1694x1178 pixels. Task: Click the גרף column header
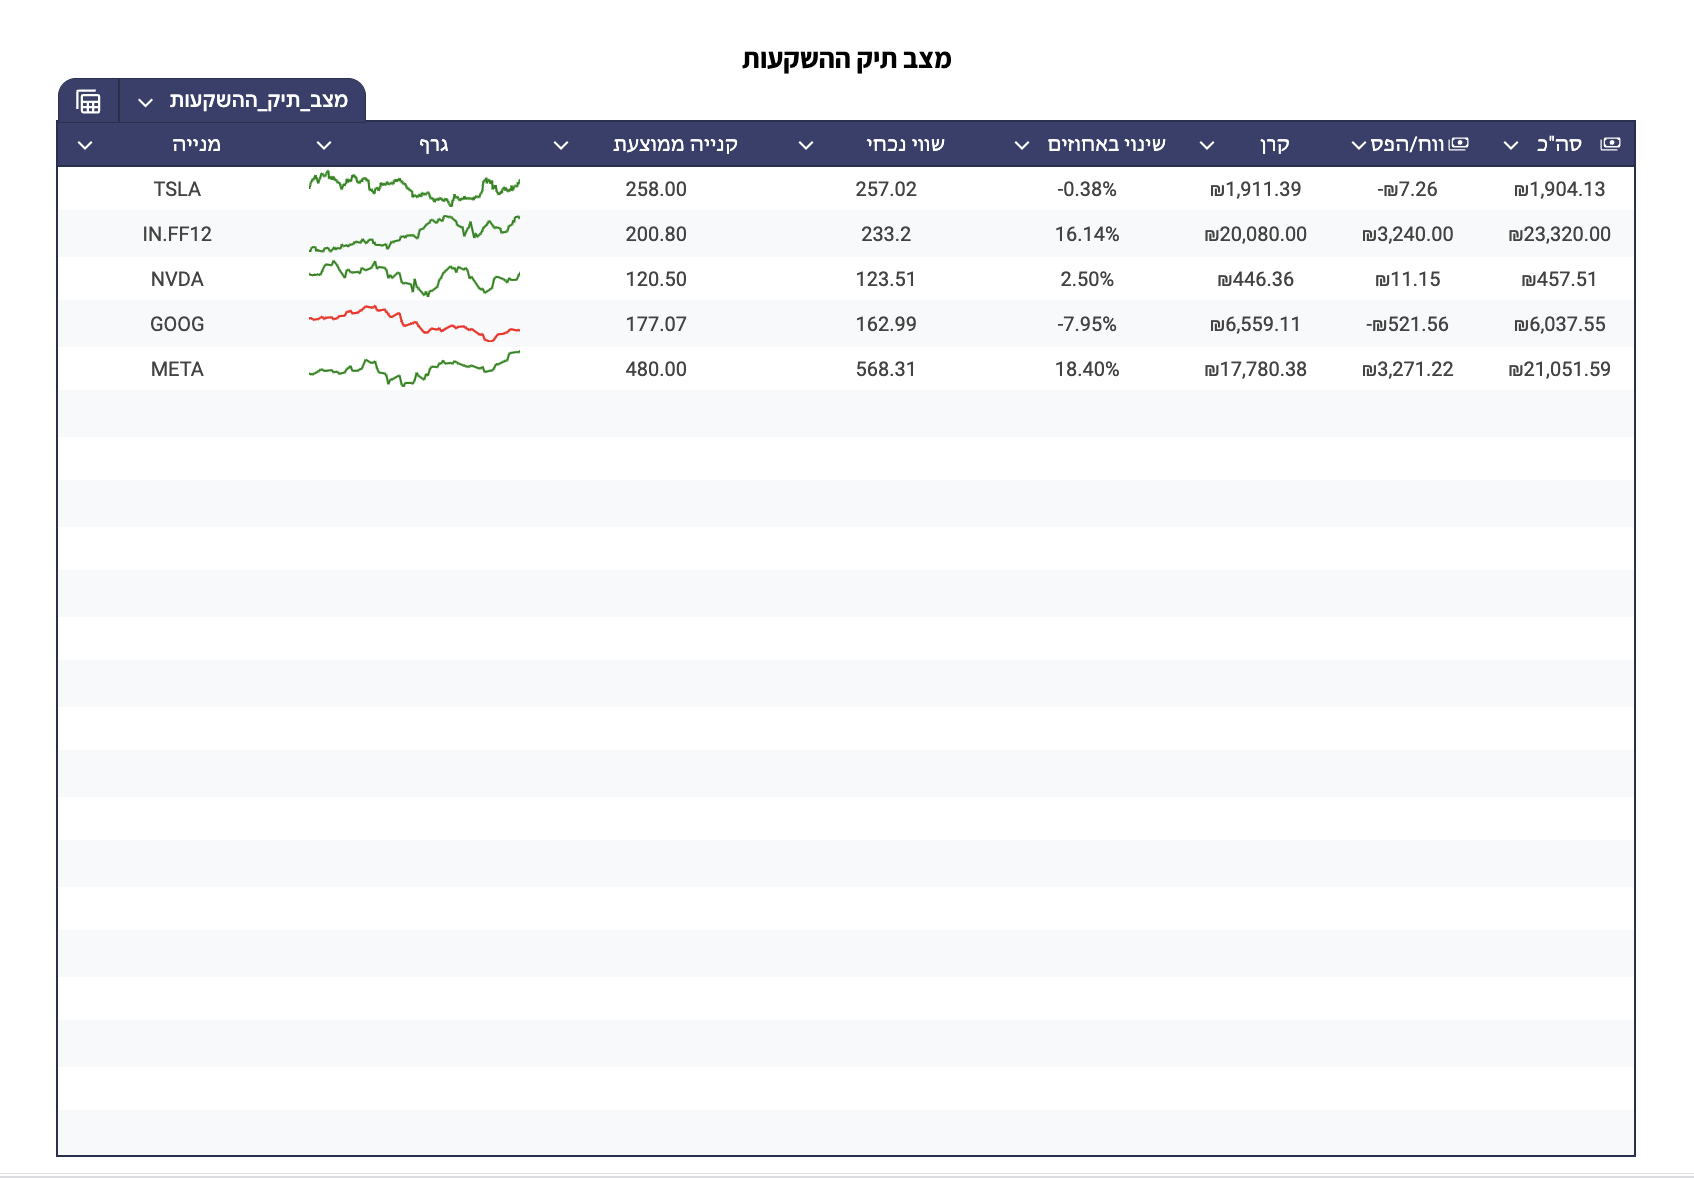[433, 144]
